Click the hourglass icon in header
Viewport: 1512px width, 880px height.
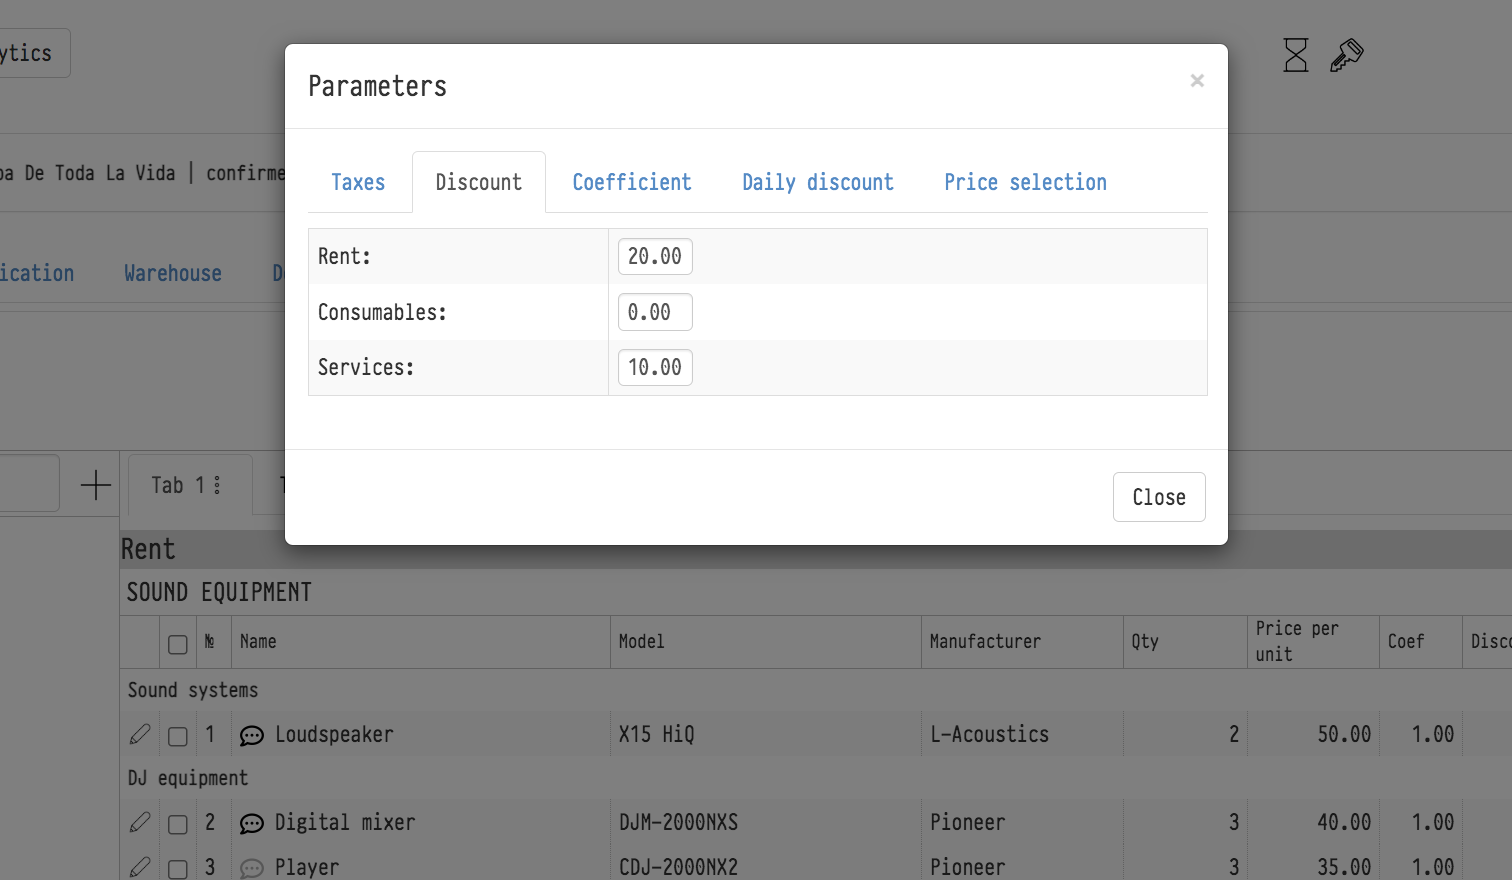pyautogui.click(x=1295, y=55)
